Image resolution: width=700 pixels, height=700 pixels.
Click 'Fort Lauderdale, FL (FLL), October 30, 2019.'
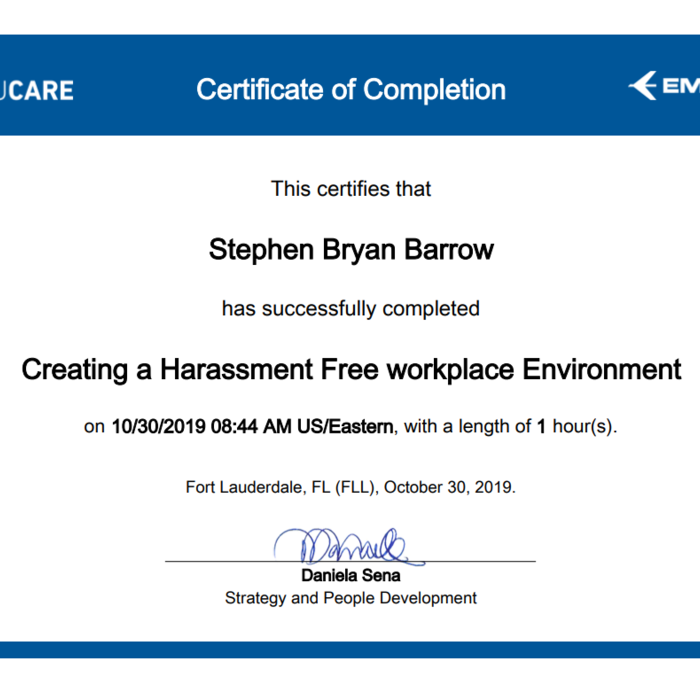350,487
